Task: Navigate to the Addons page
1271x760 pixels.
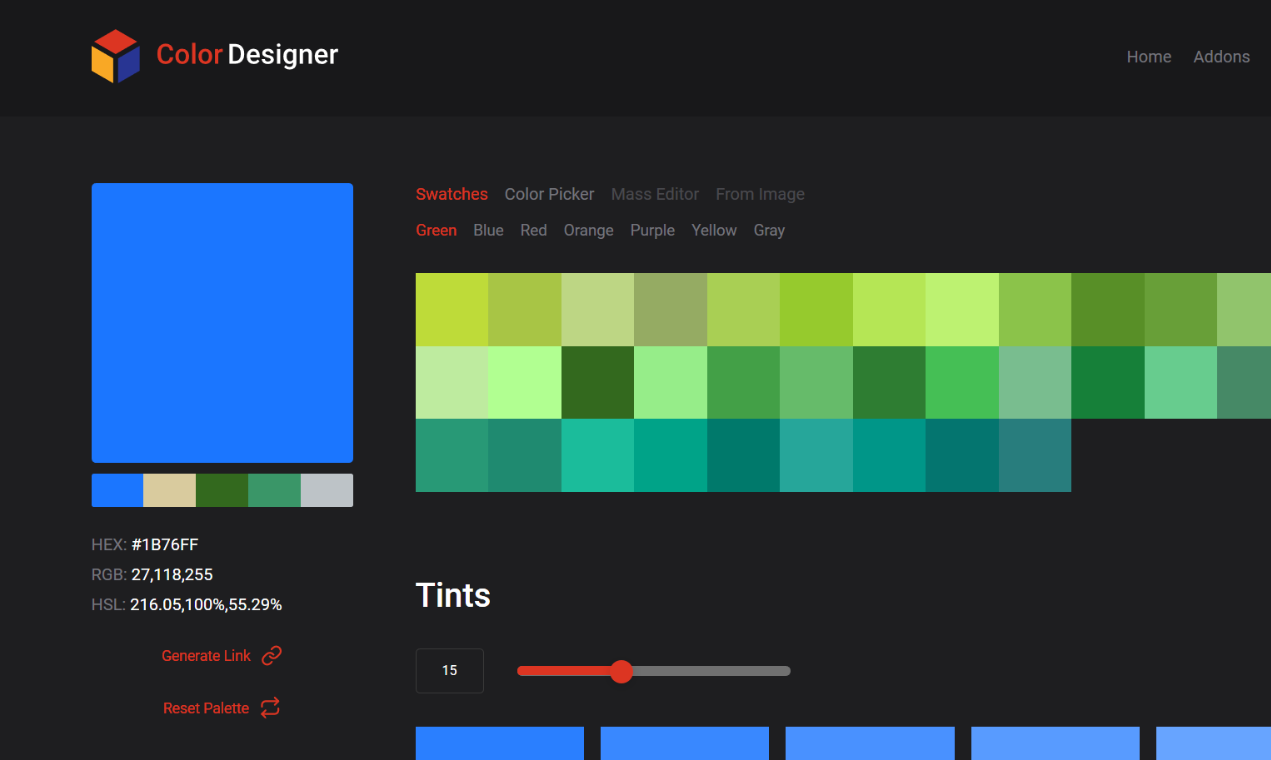Action: click(1221, 57)
